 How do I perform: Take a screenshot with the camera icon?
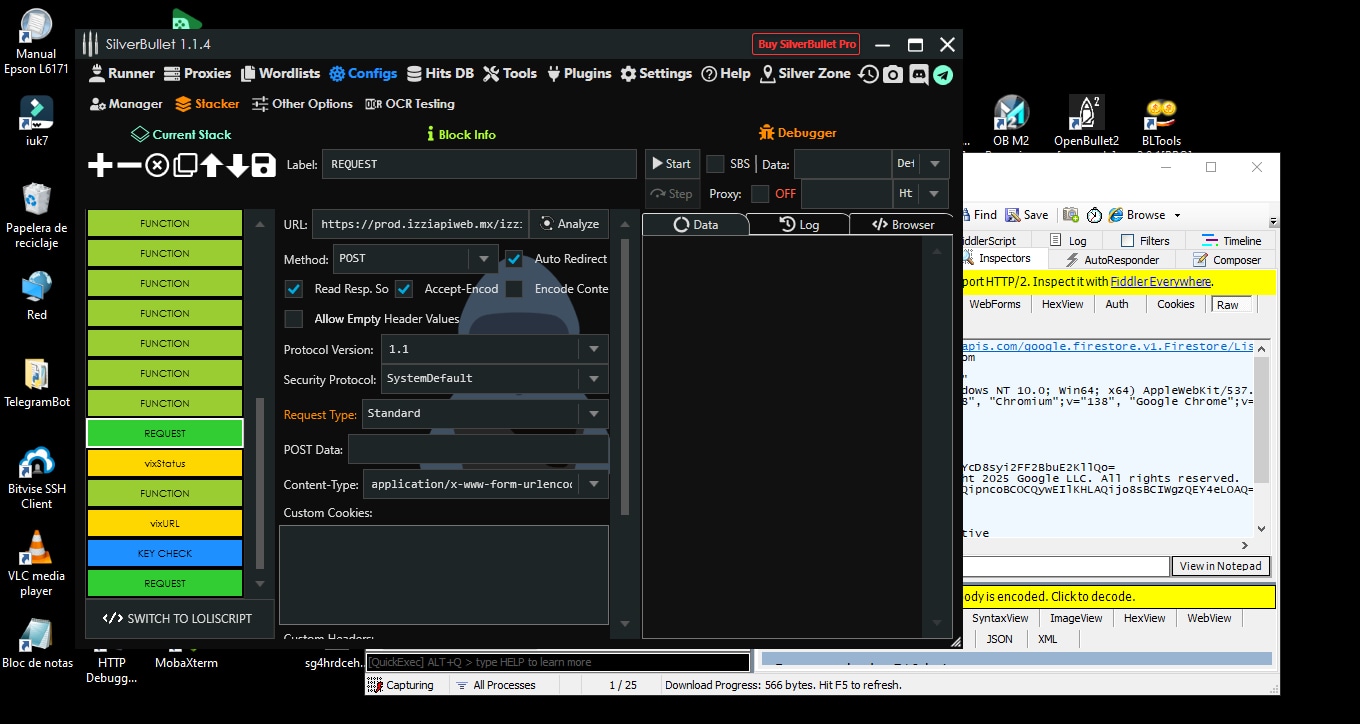click(893, 74)
